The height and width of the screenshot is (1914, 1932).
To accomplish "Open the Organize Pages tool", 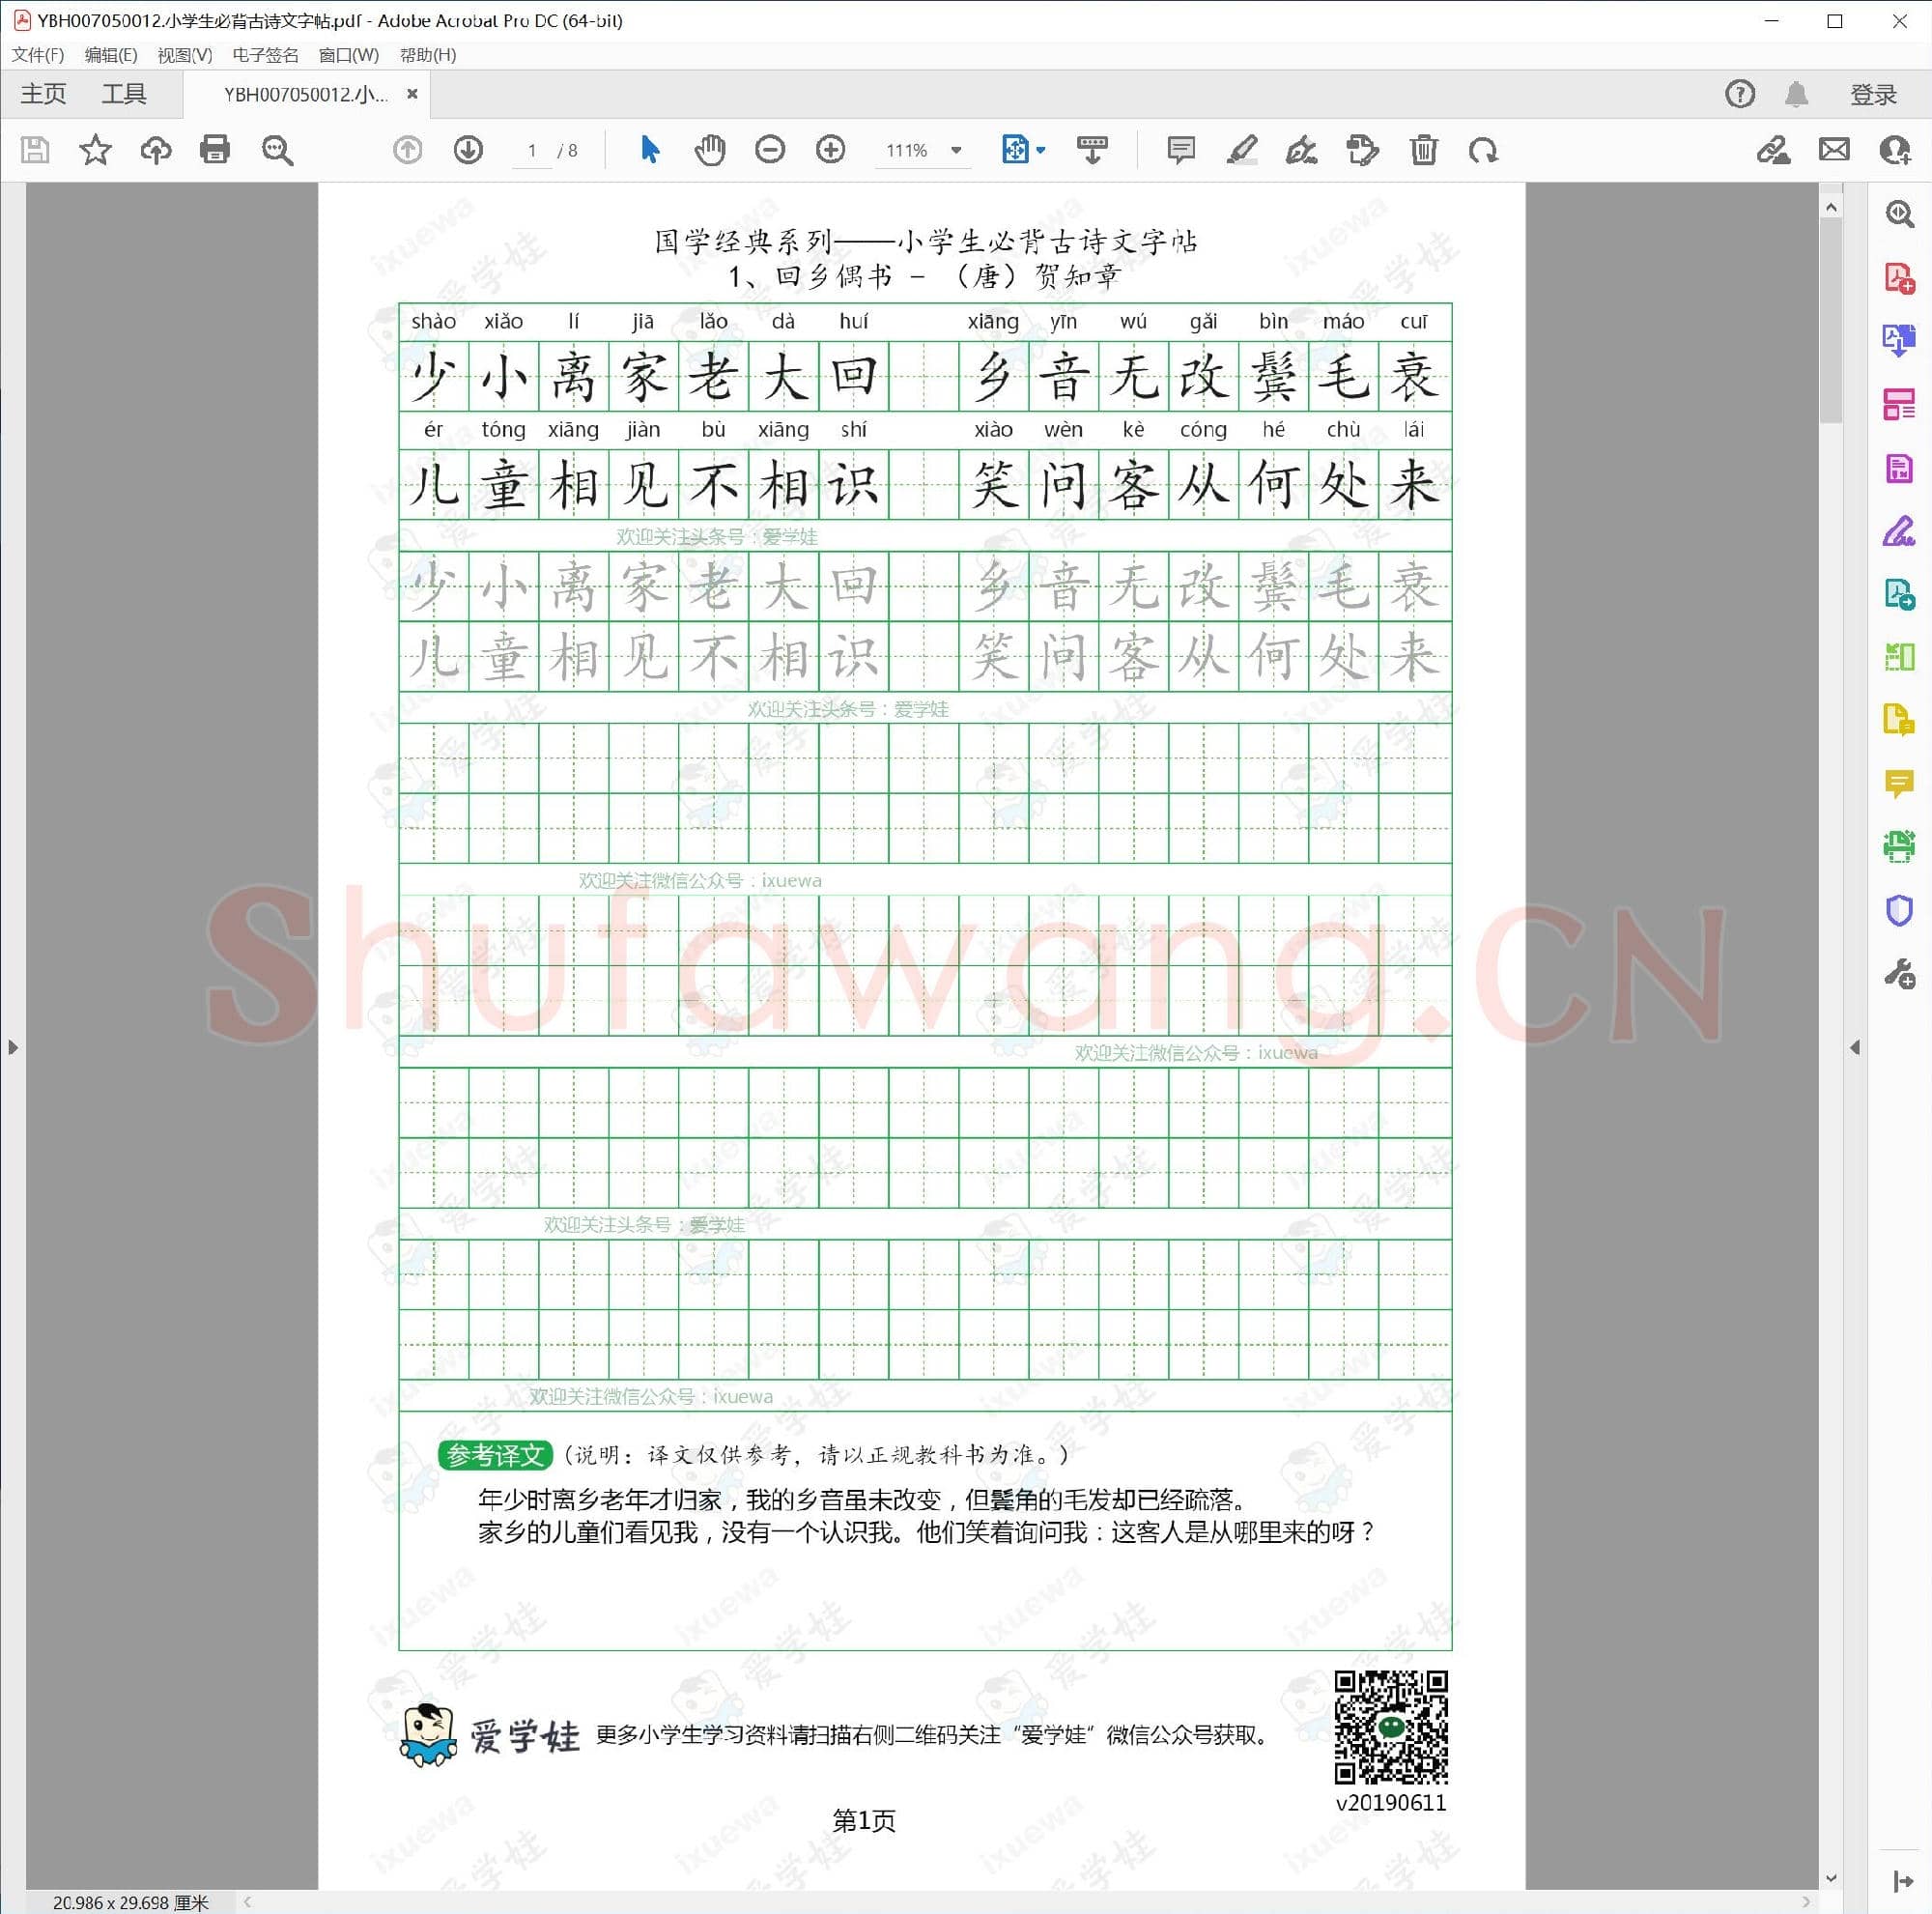I will click(1899, 406).
